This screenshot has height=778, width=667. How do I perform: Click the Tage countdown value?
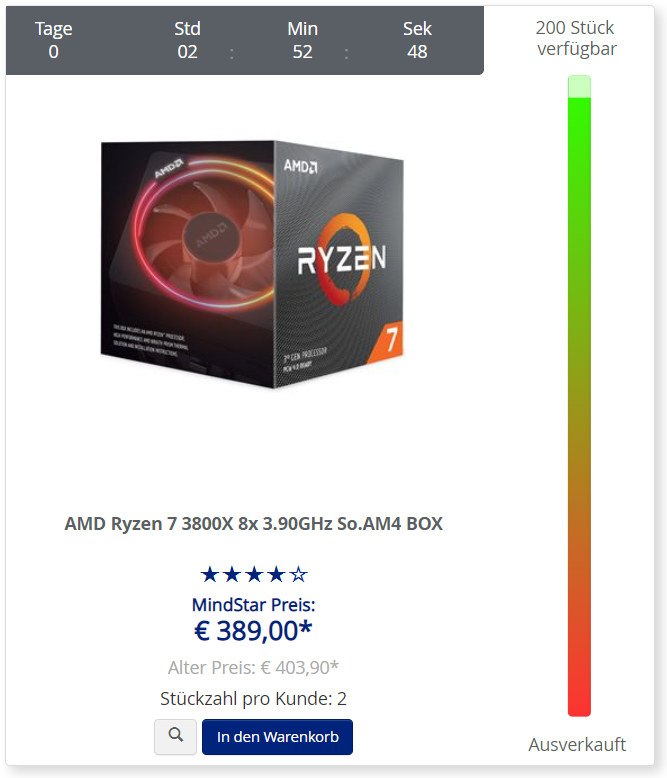[54, 52]
